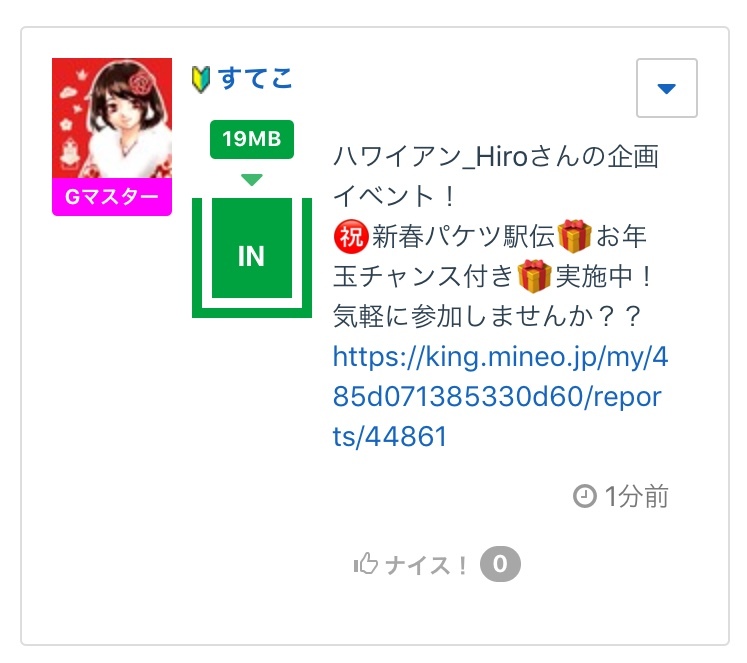Click the すてこ username link

[255, 78]
